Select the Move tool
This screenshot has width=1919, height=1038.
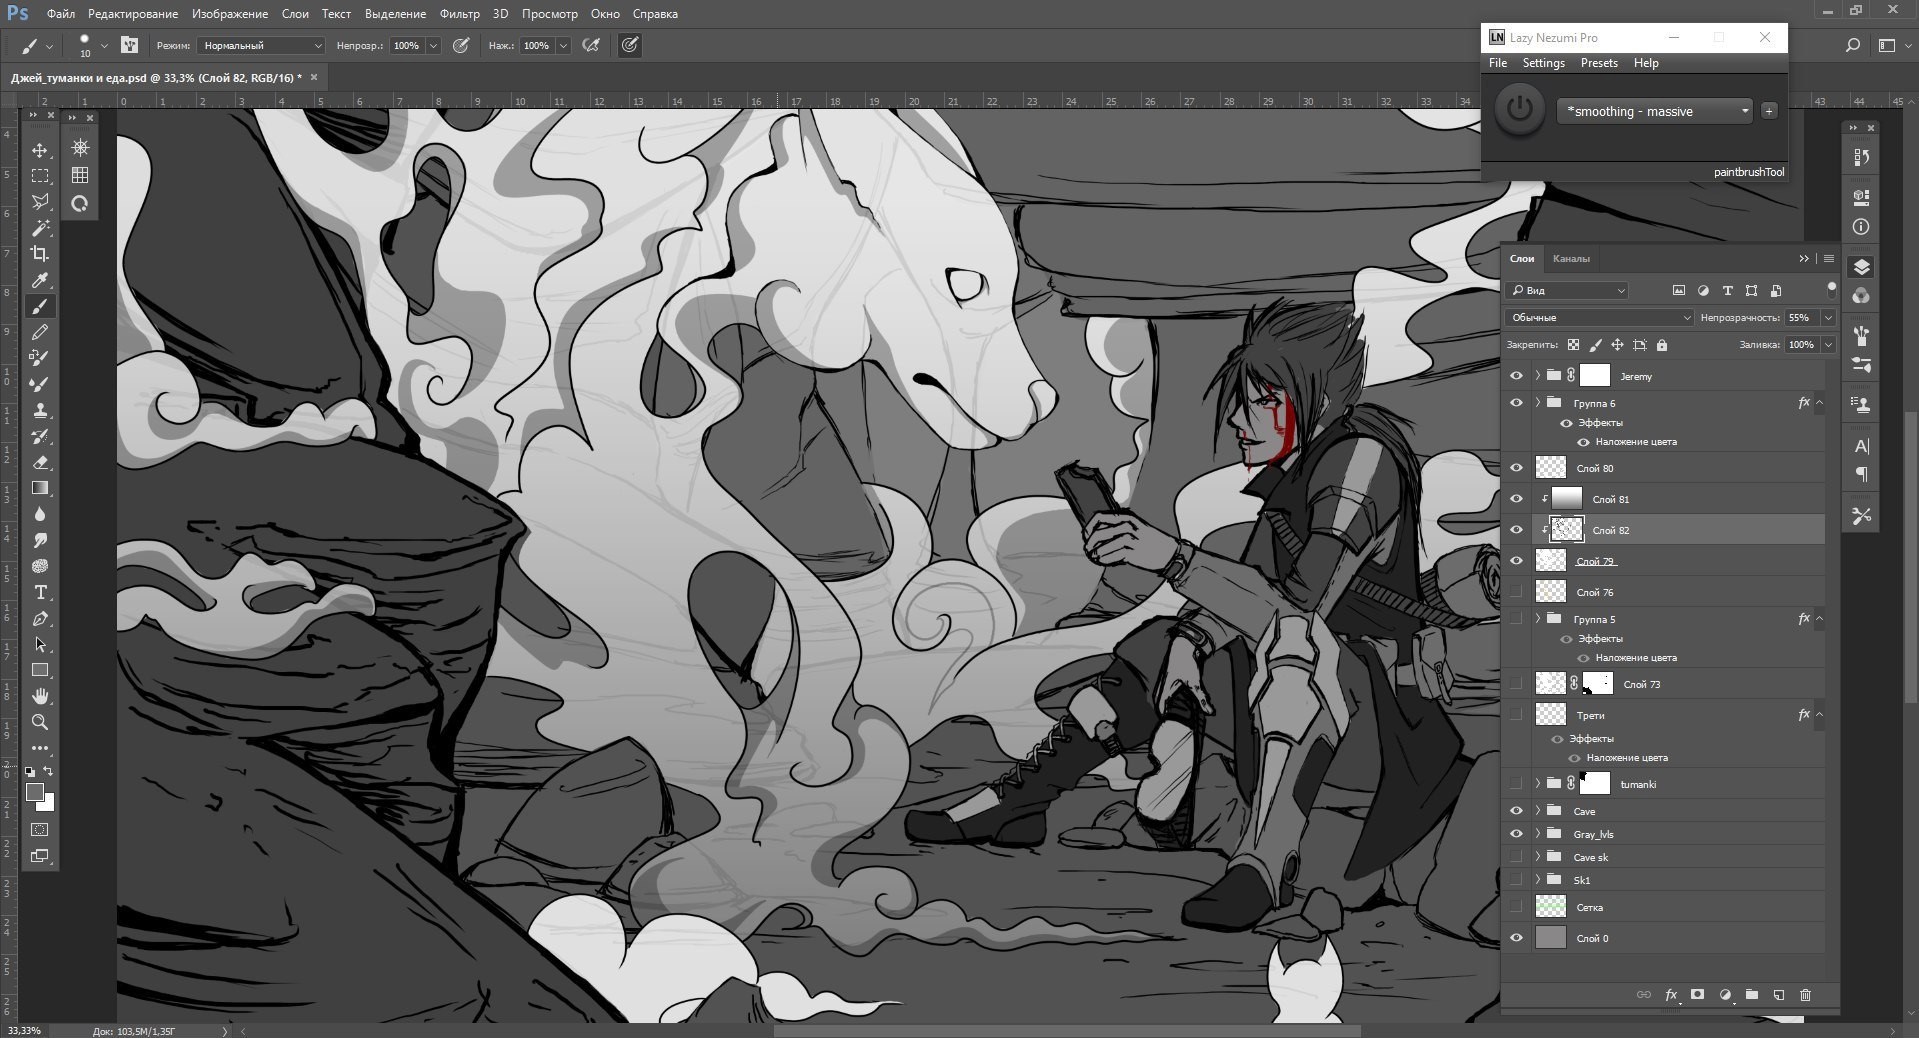[40, 150]
